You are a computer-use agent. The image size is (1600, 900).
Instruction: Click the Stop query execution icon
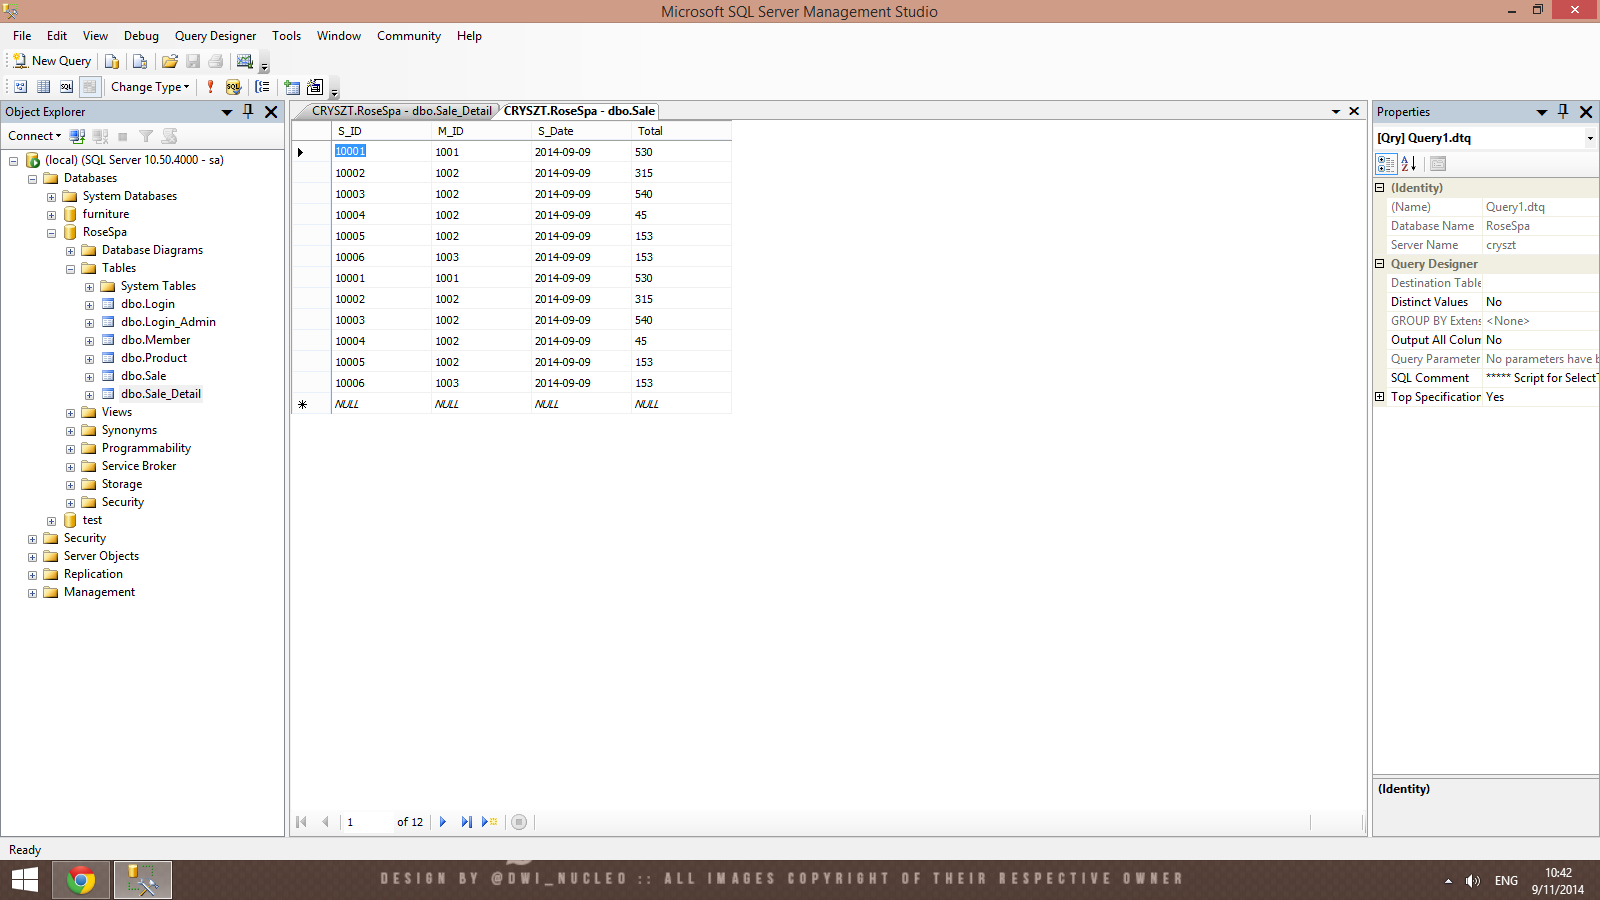519,822
